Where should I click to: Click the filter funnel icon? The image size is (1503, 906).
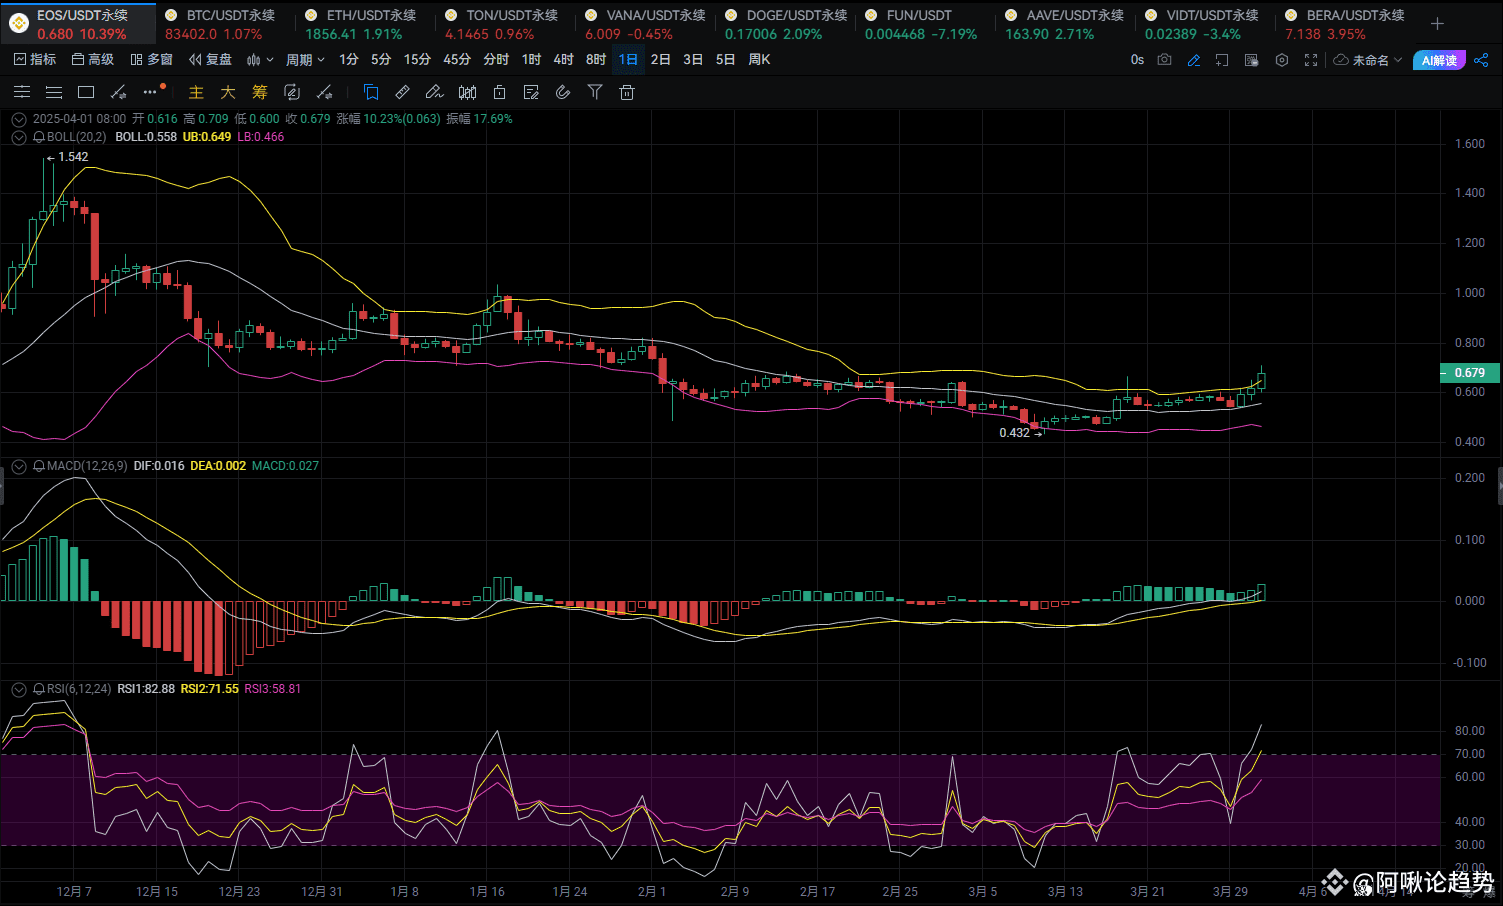tap(595, 92)
